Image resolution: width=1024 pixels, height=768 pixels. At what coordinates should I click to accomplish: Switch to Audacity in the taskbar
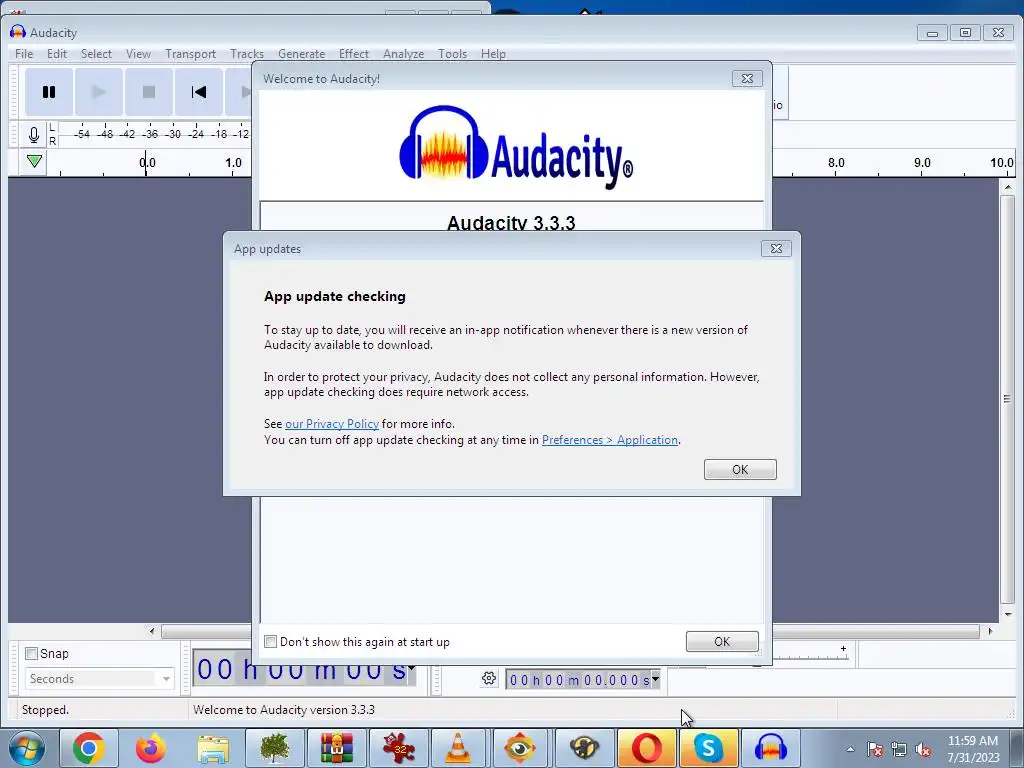(771, 748)
